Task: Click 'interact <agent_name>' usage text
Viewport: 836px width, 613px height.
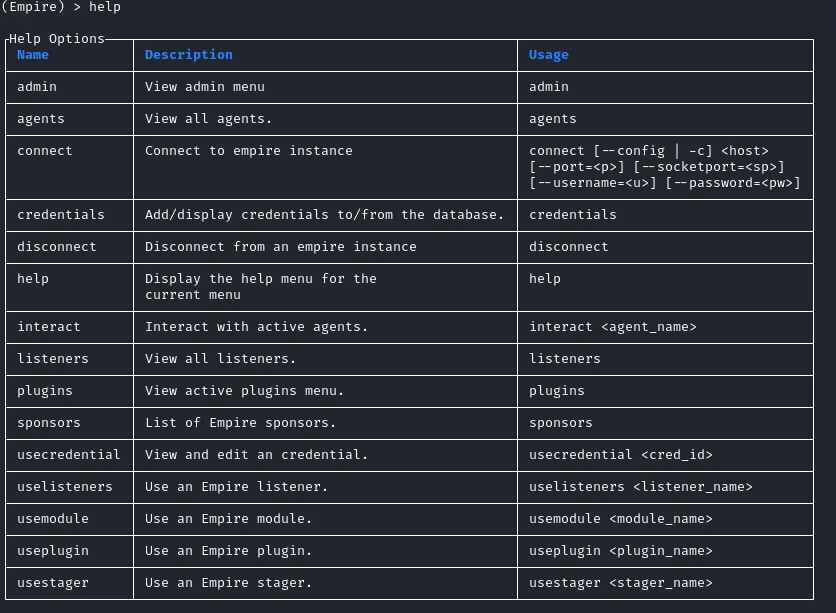Action: [613, 327]
